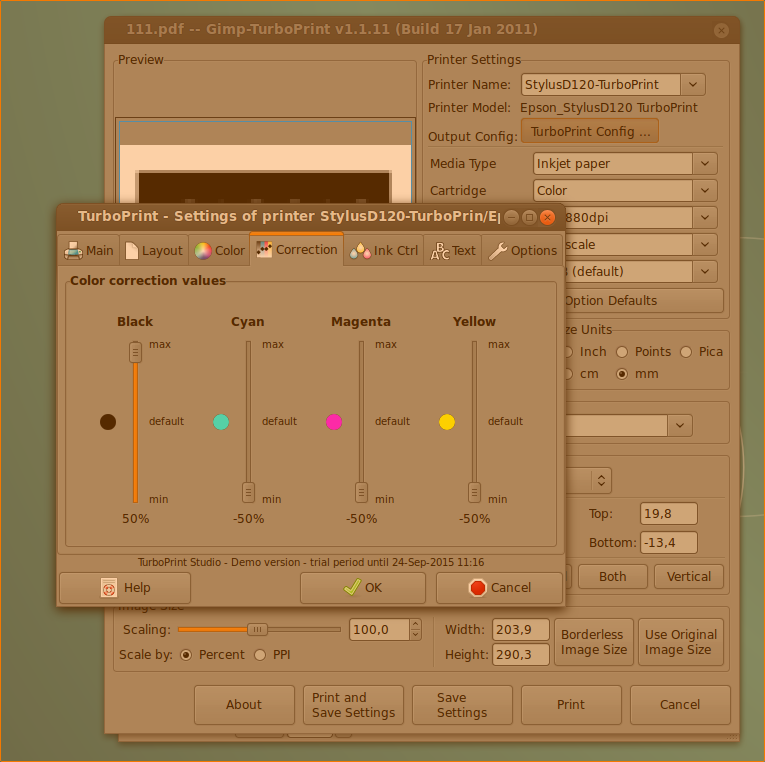The image size is (765, 762).
Task: Click the Save Settings button
Action: coord(463,705)
